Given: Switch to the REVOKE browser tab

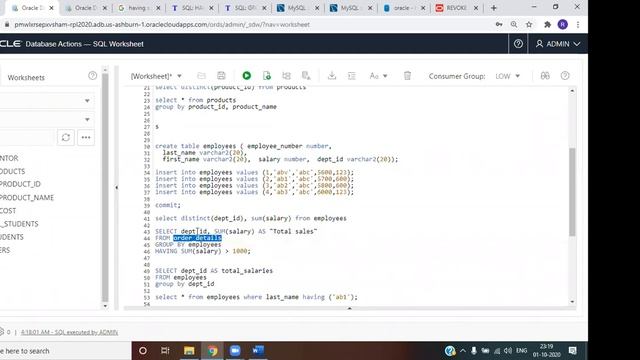Looking at the screenshot, I should pyautogui.click(x=456, y=8).
